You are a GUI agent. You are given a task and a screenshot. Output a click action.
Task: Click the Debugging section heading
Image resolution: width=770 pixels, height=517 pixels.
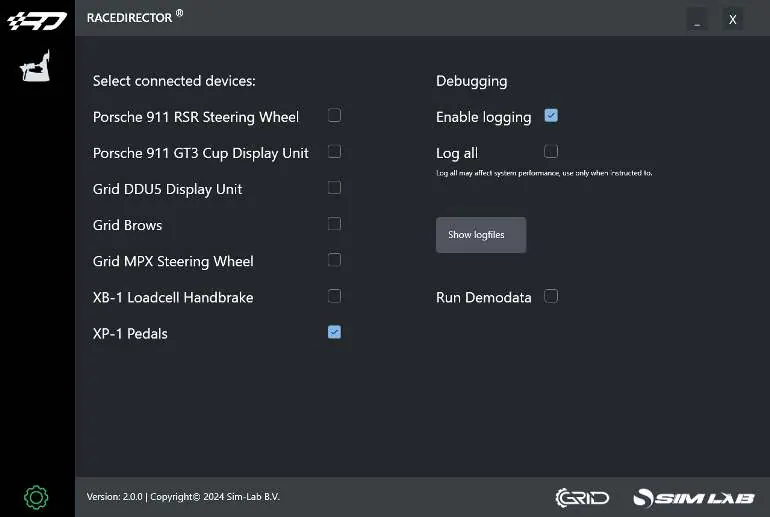tap(471, 82)
